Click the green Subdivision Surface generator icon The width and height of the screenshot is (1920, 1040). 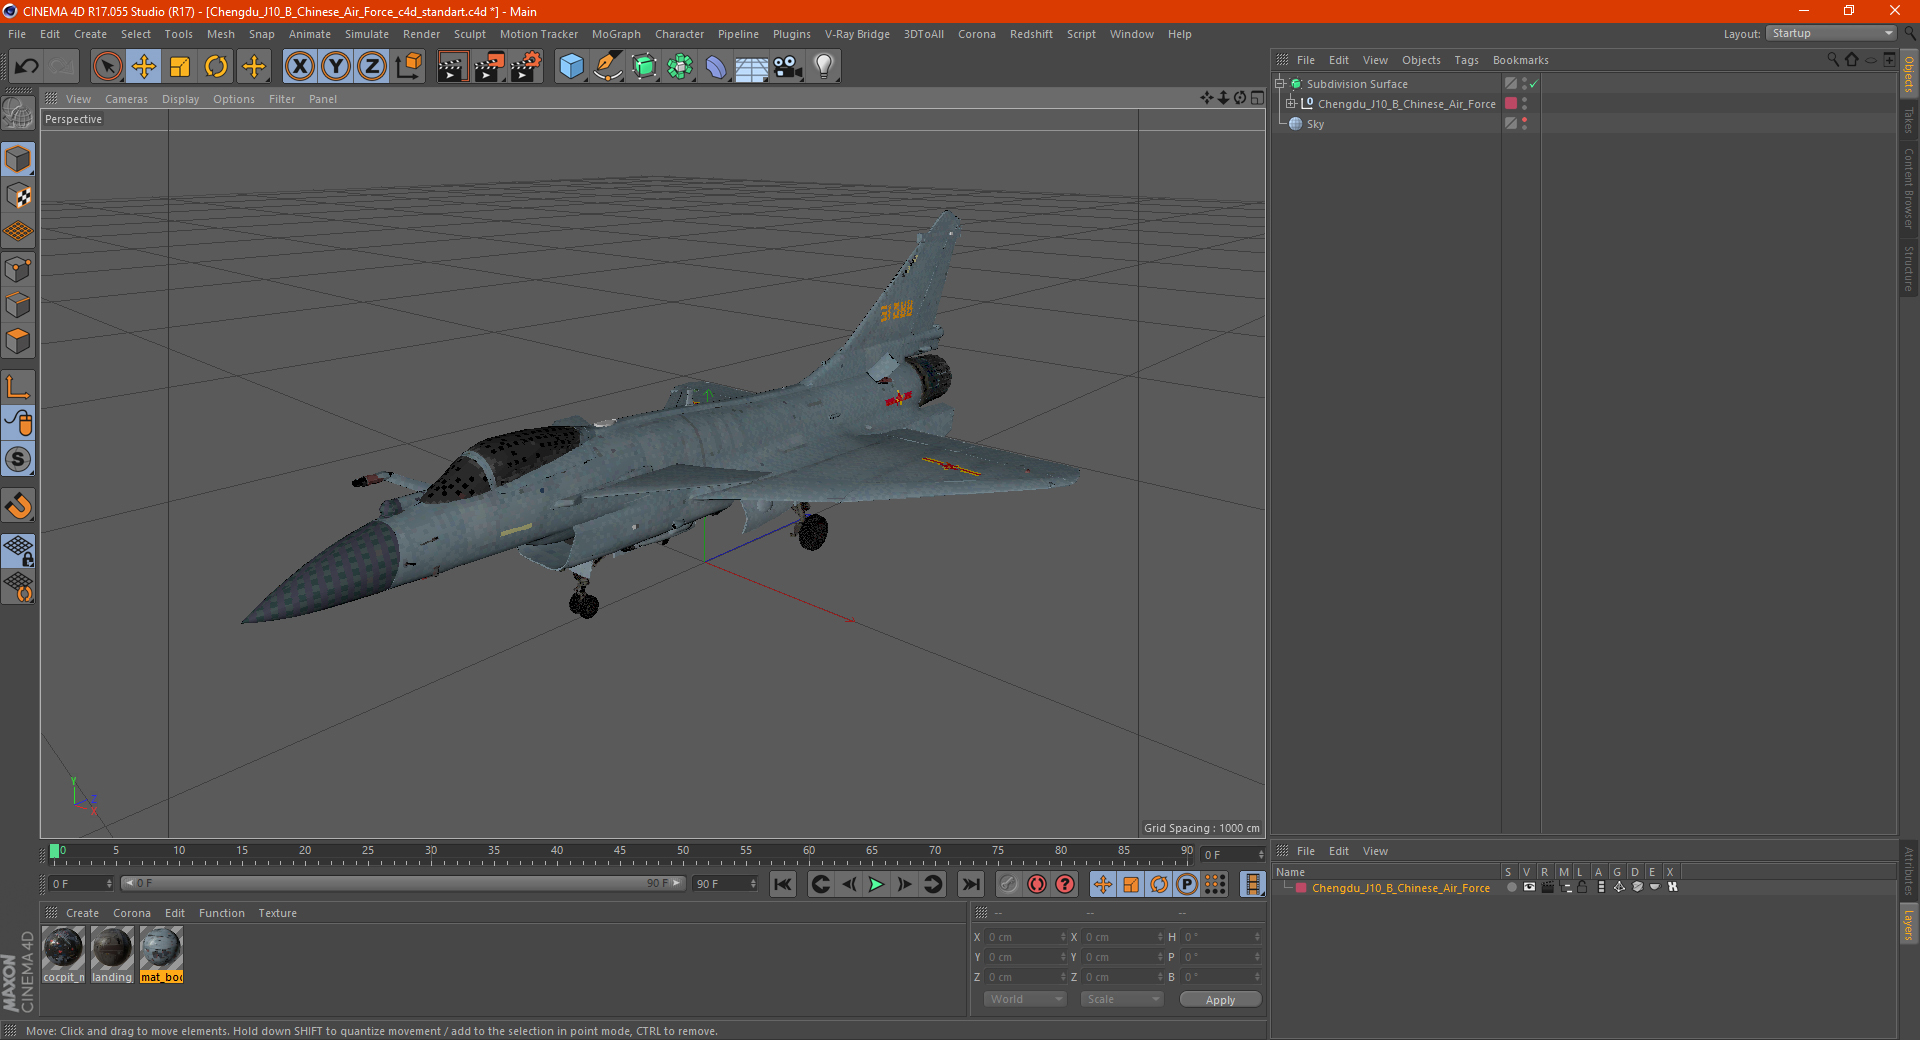[644, 67]
